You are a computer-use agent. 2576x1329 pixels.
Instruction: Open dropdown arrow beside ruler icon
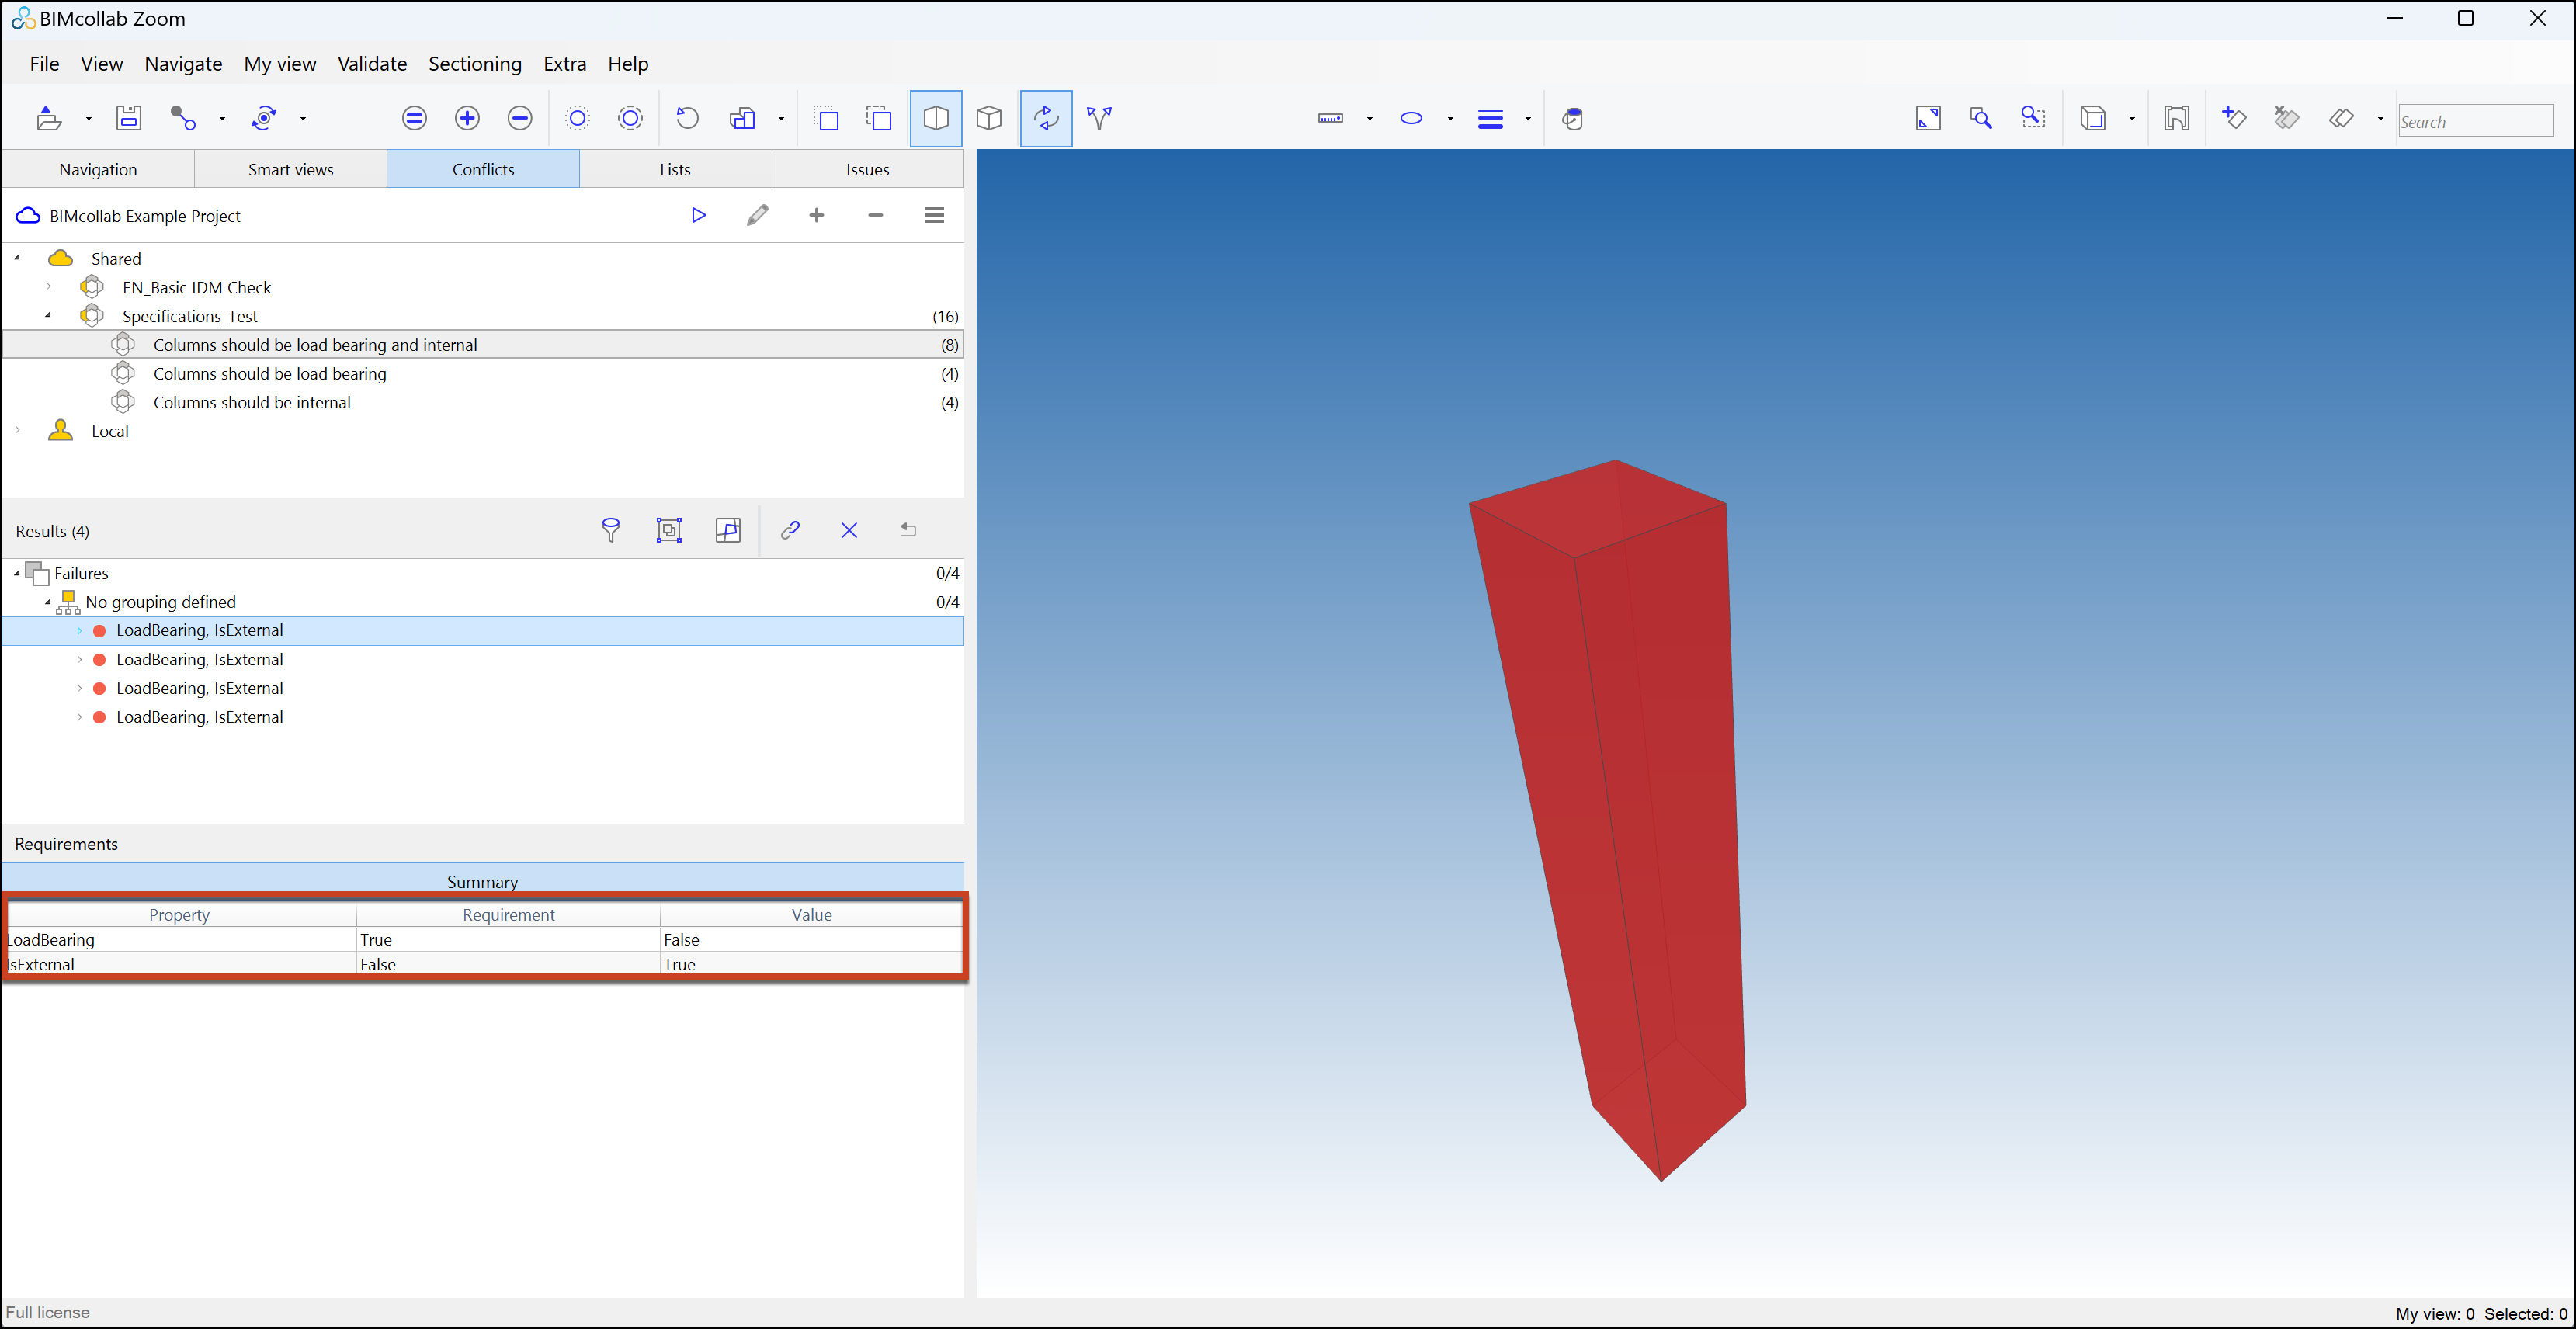tap(1369, 119)
